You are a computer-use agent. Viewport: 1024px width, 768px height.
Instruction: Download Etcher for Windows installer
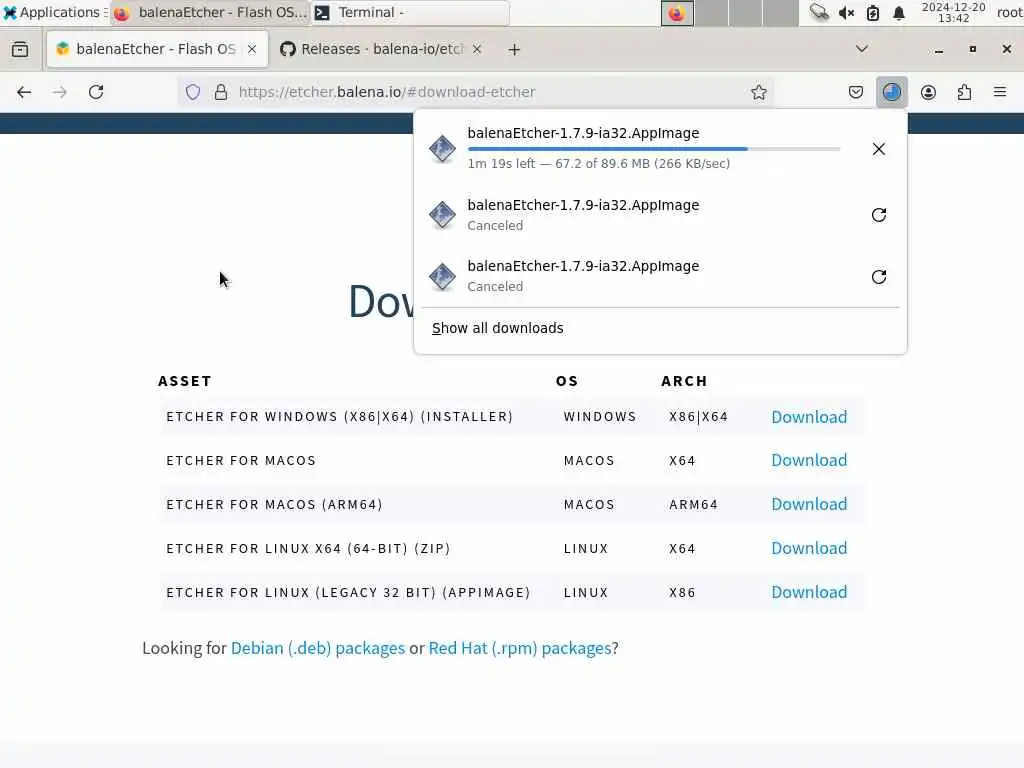pos(808,417)
